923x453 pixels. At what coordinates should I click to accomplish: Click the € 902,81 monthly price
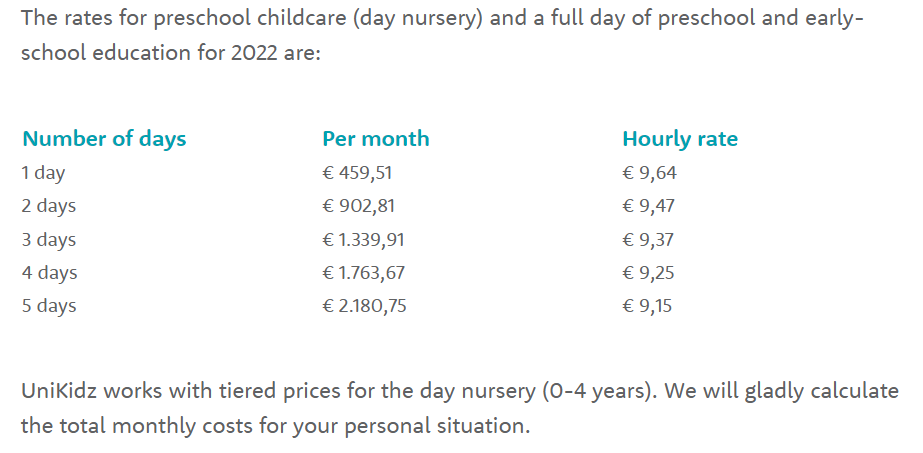click(x=358, y=206)
